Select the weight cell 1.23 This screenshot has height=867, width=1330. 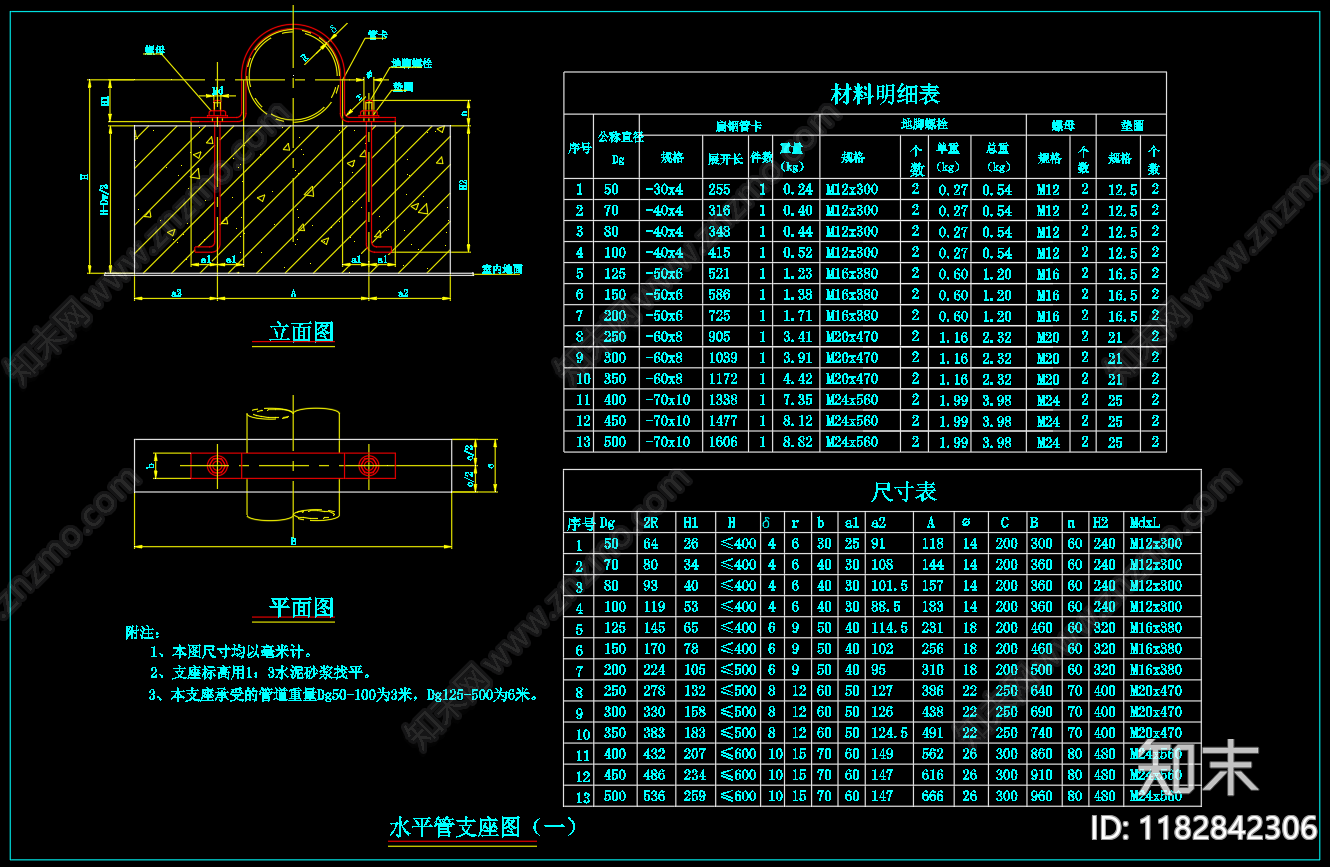click(x=797, y=273)
